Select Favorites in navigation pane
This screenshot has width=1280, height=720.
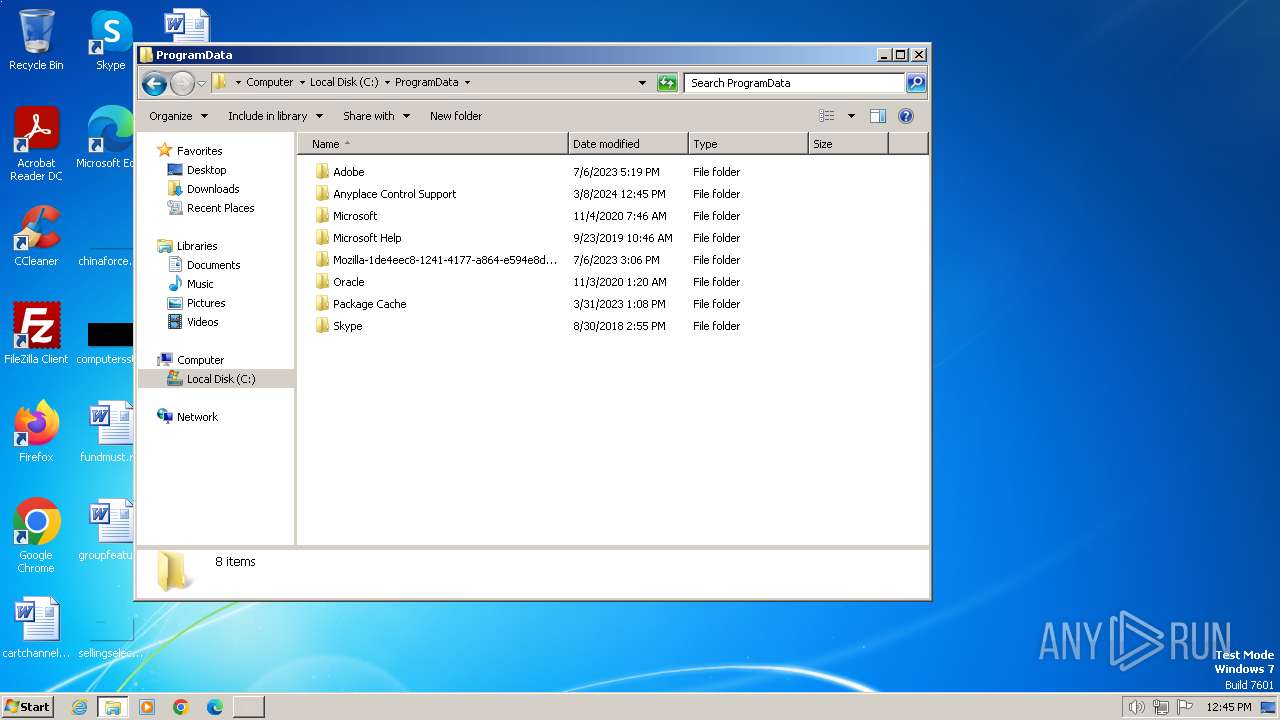199,151
